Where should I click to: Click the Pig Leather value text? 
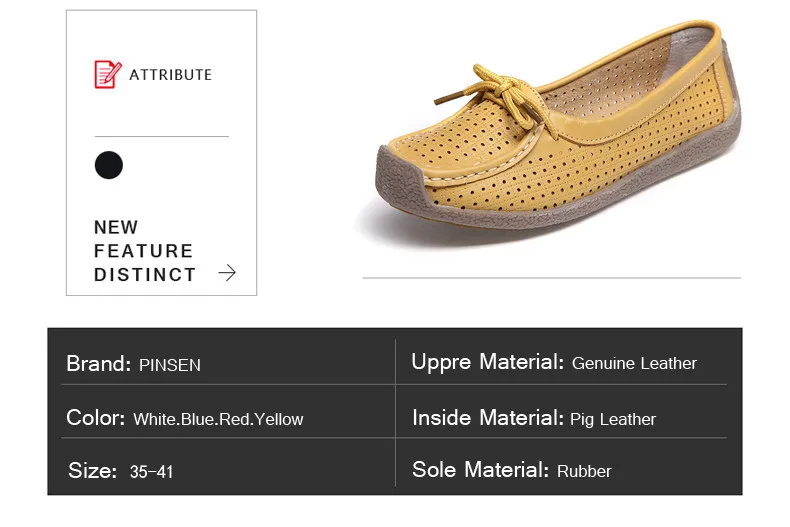pos(613,419)
